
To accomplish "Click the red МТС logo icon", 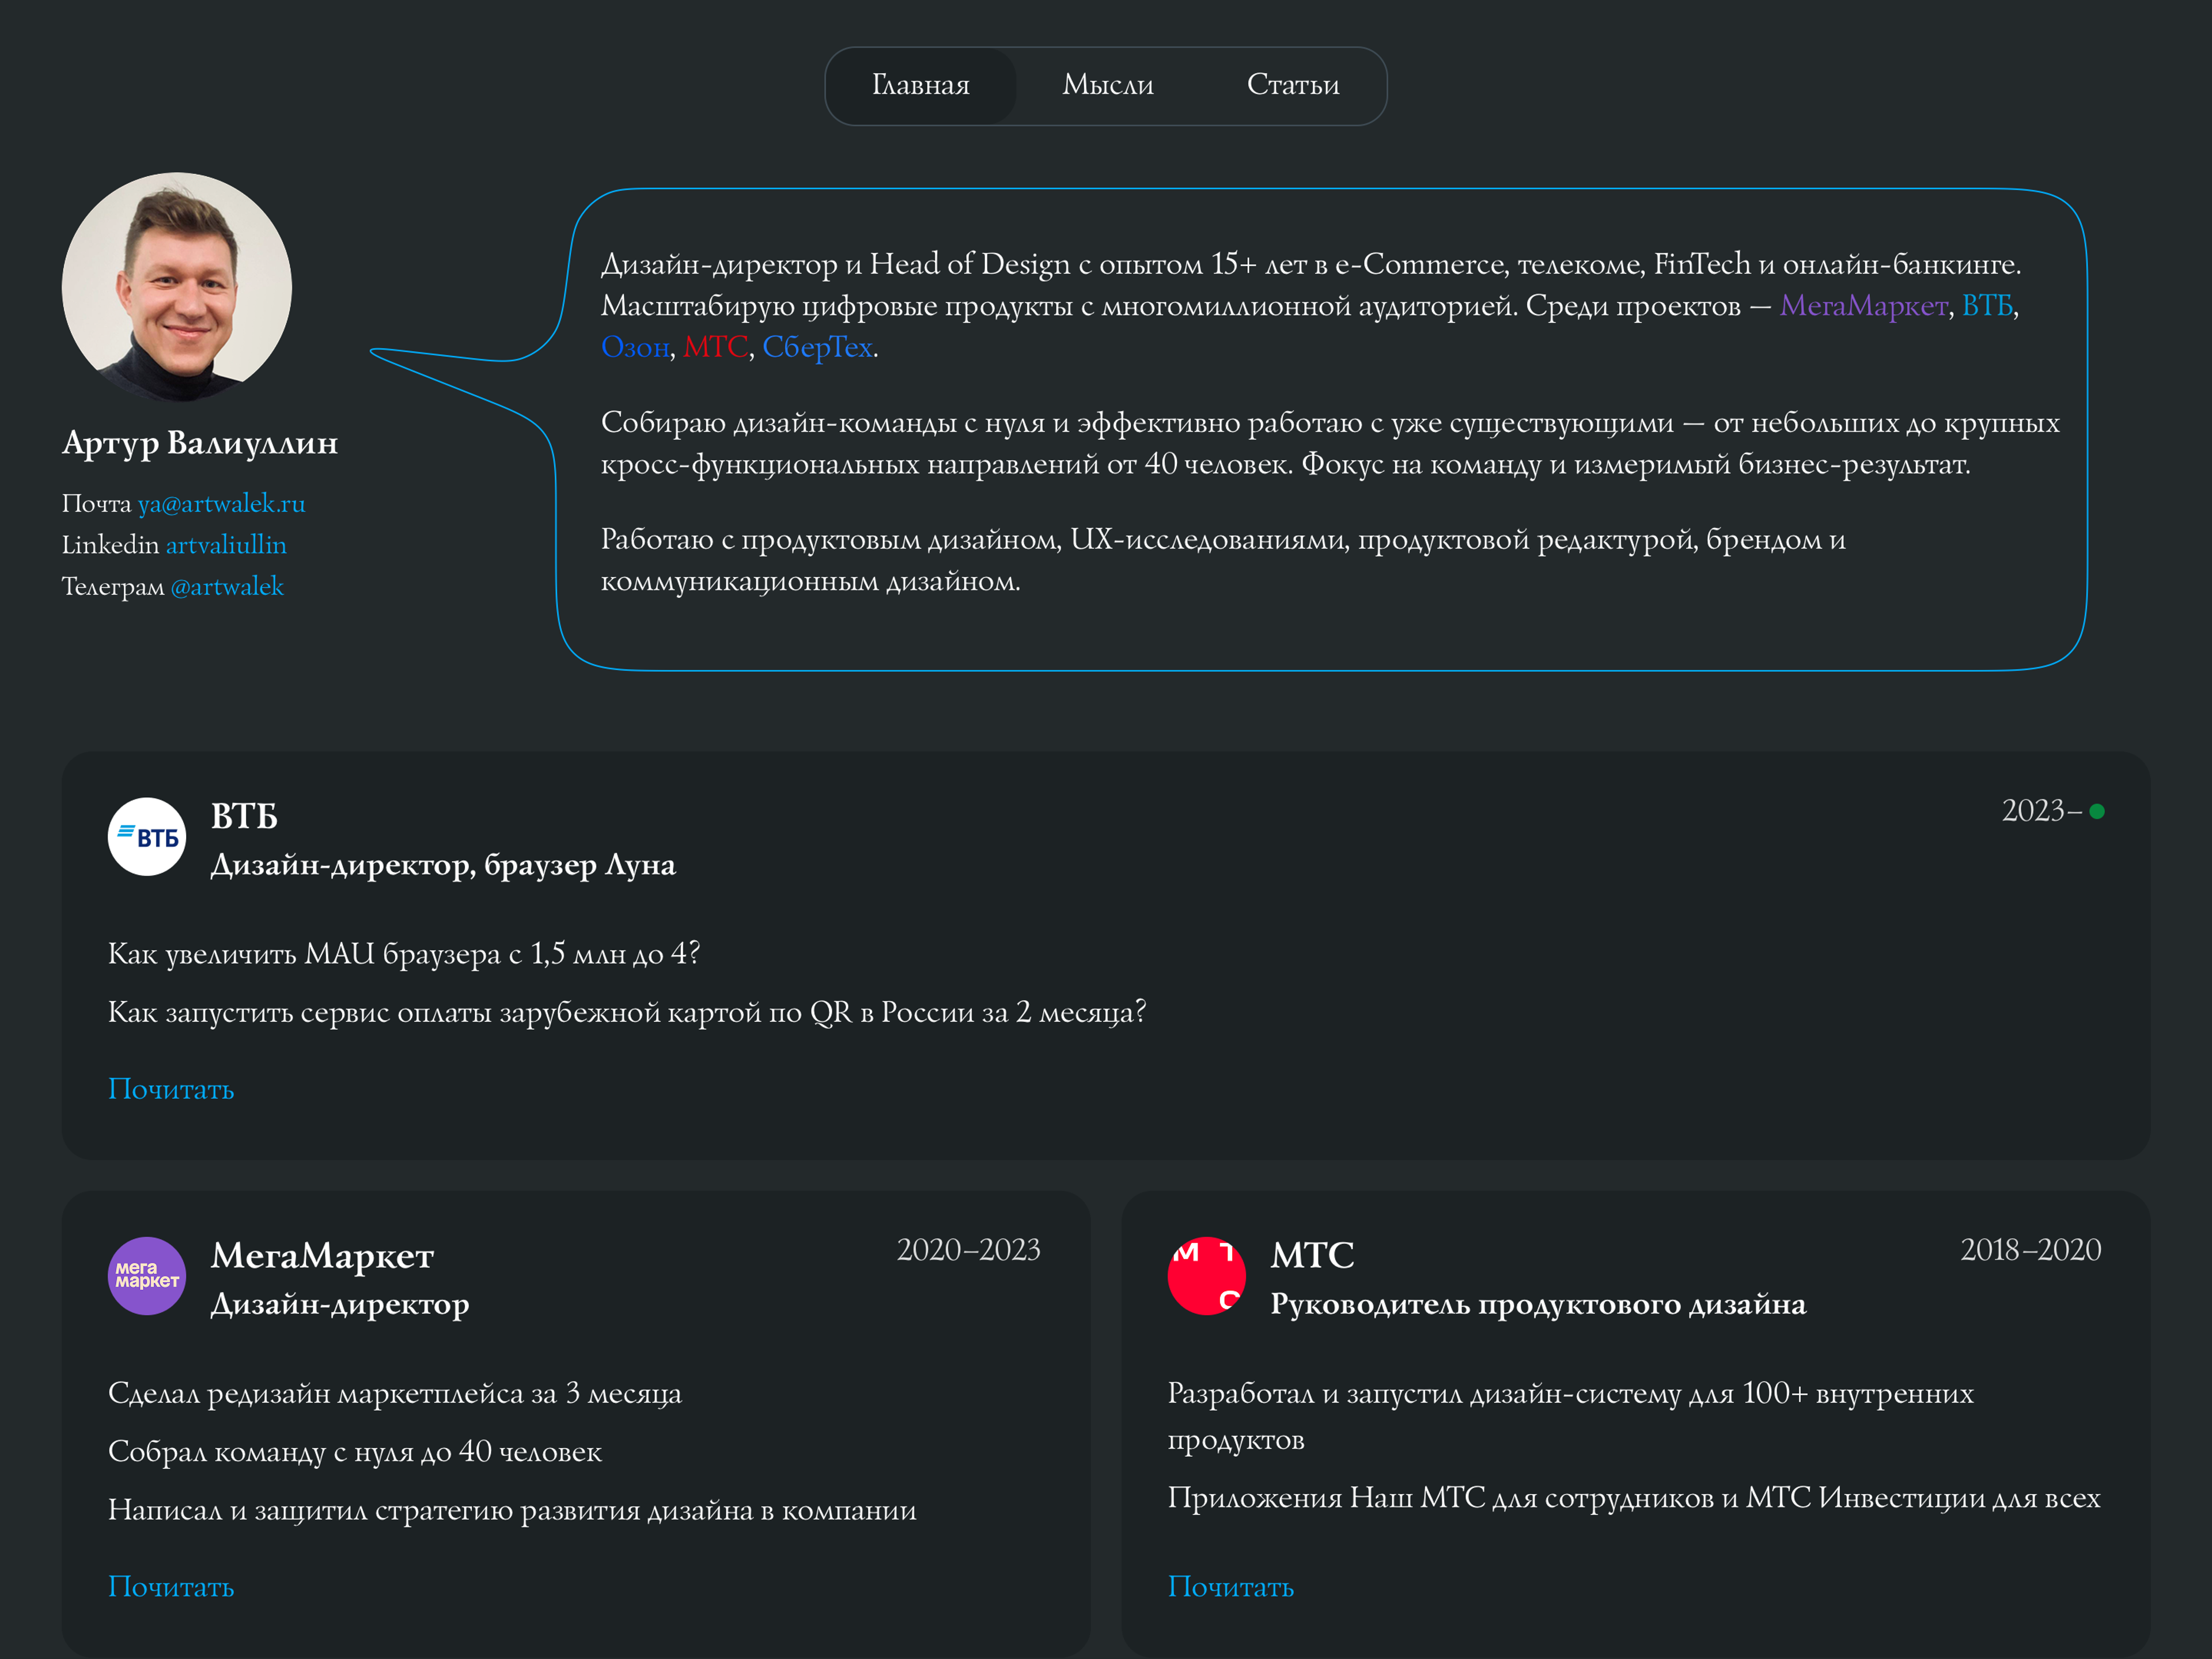I will pyautogui.click(x=1207, y=1276).
